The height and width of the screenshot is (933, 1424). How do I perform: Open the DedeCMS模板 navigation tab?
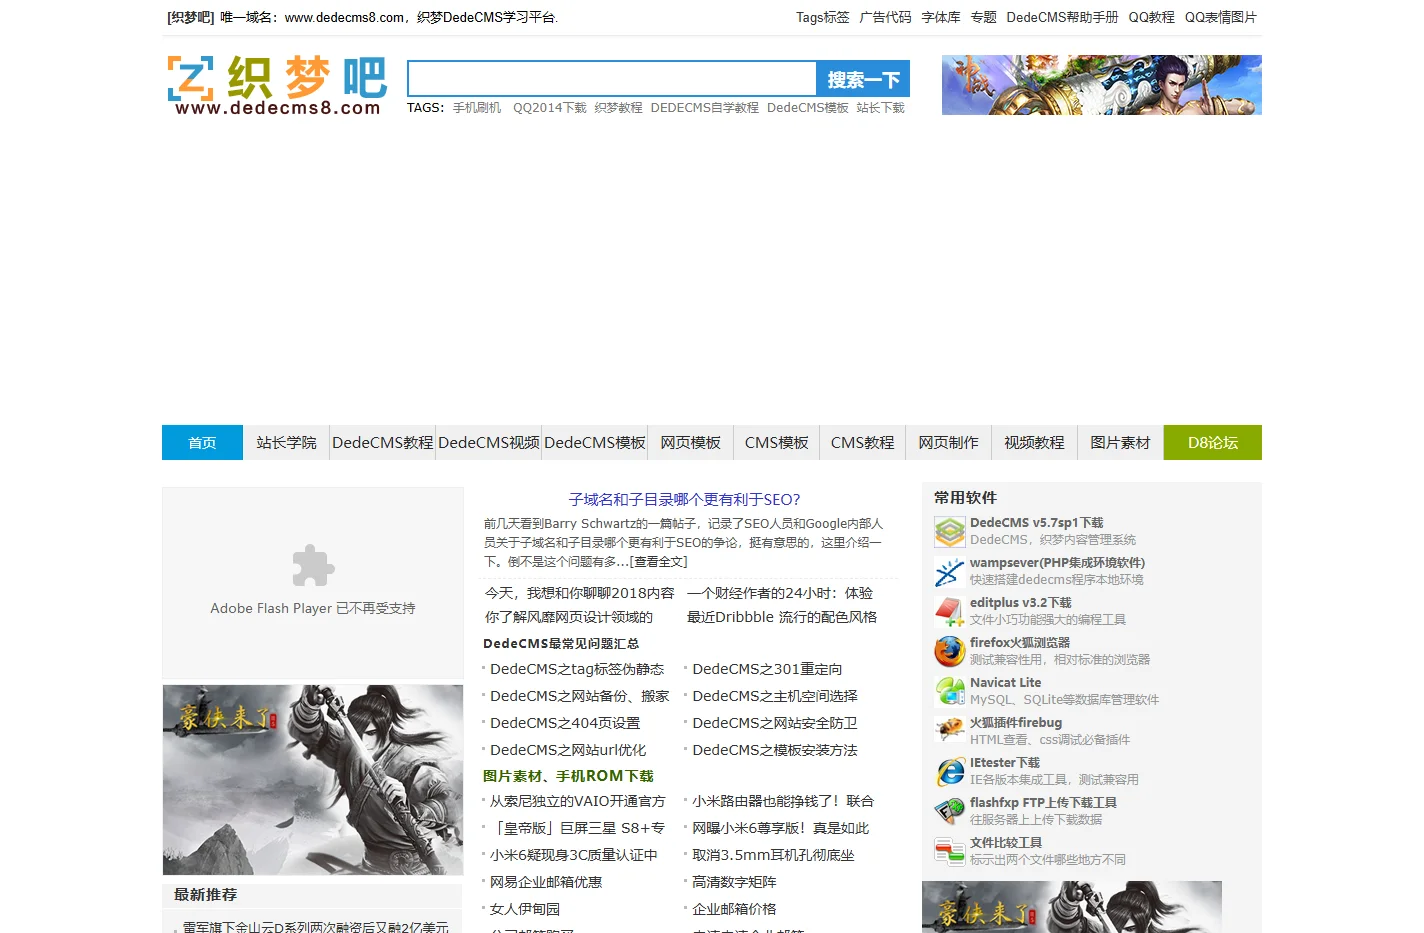pyautogui.click(x=595, y=443)
